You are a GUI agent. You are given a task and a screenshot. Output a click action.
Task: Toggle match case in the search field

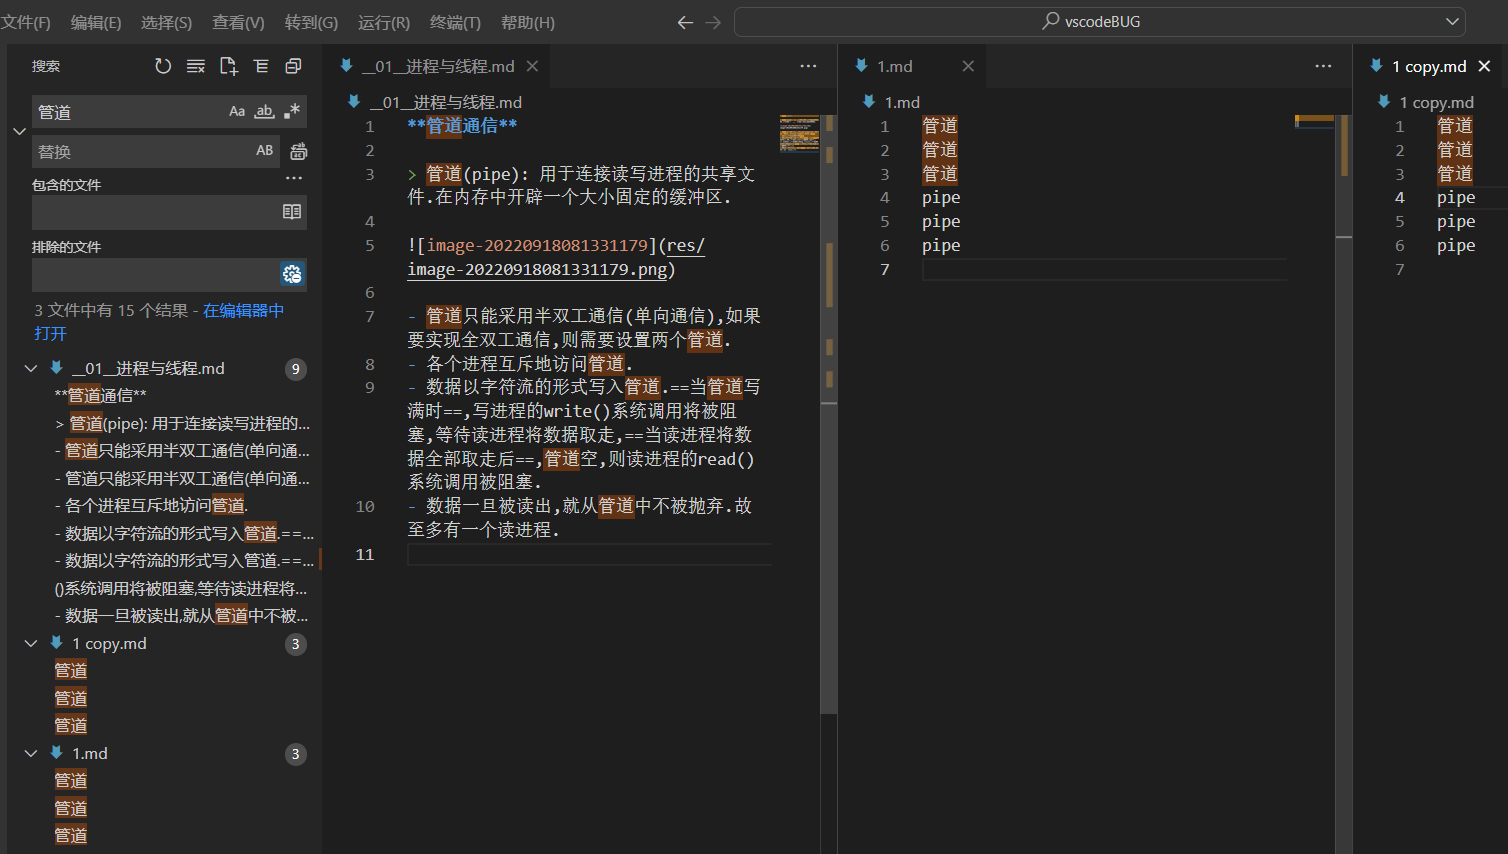pos(237,111)
